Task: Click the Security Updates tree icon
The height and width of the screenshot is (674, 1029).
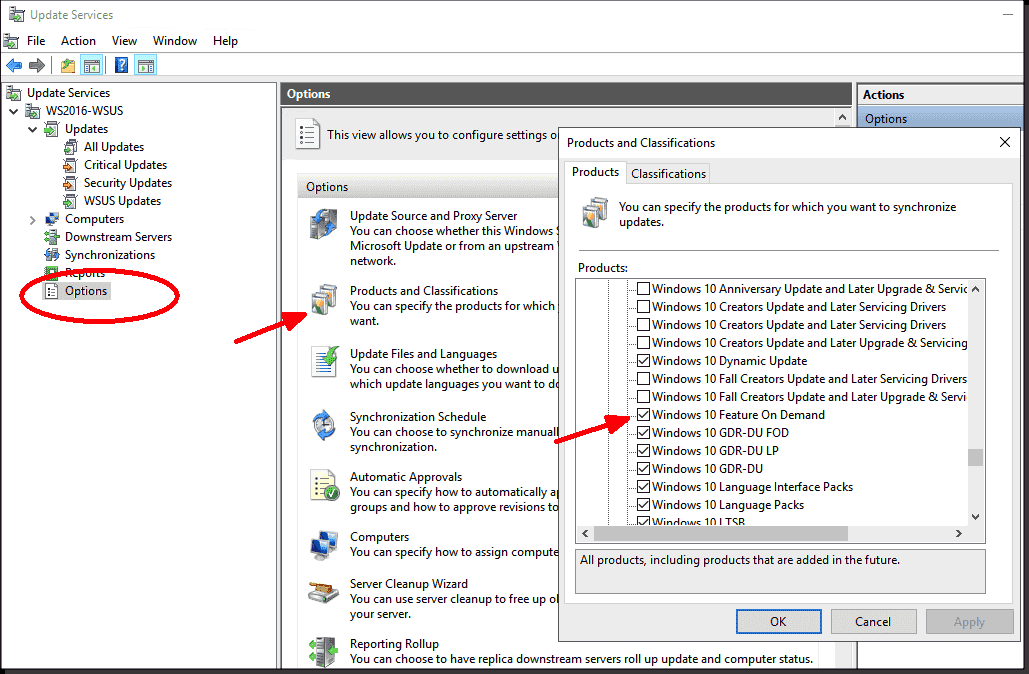Action: 70,183
